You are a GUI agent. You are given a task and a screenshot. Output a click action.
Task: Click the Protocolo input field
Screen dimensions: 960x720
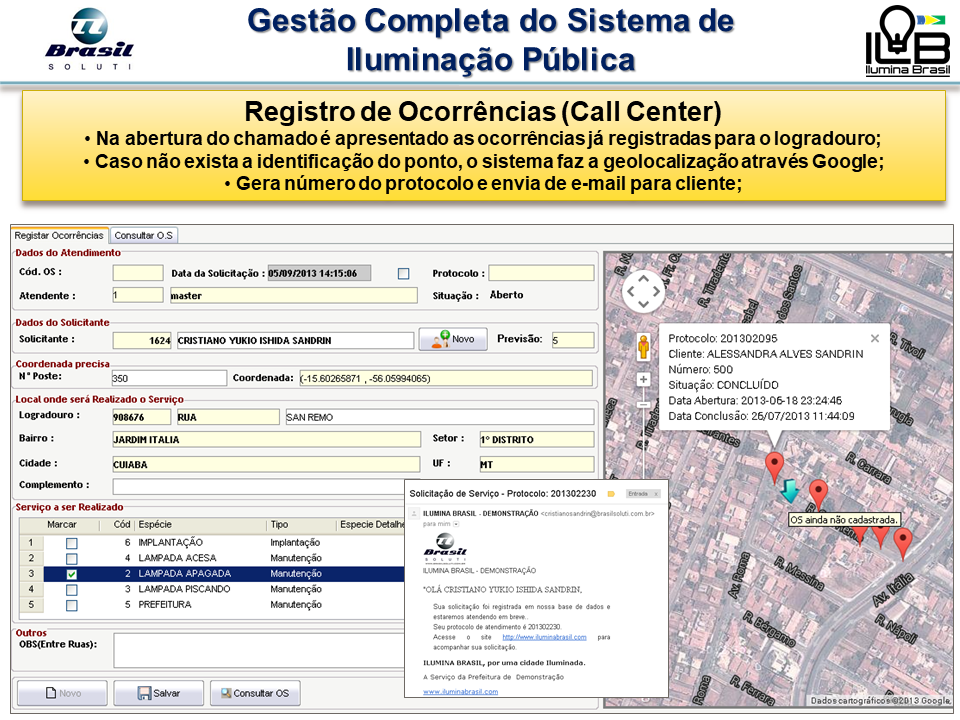[540, 273]
